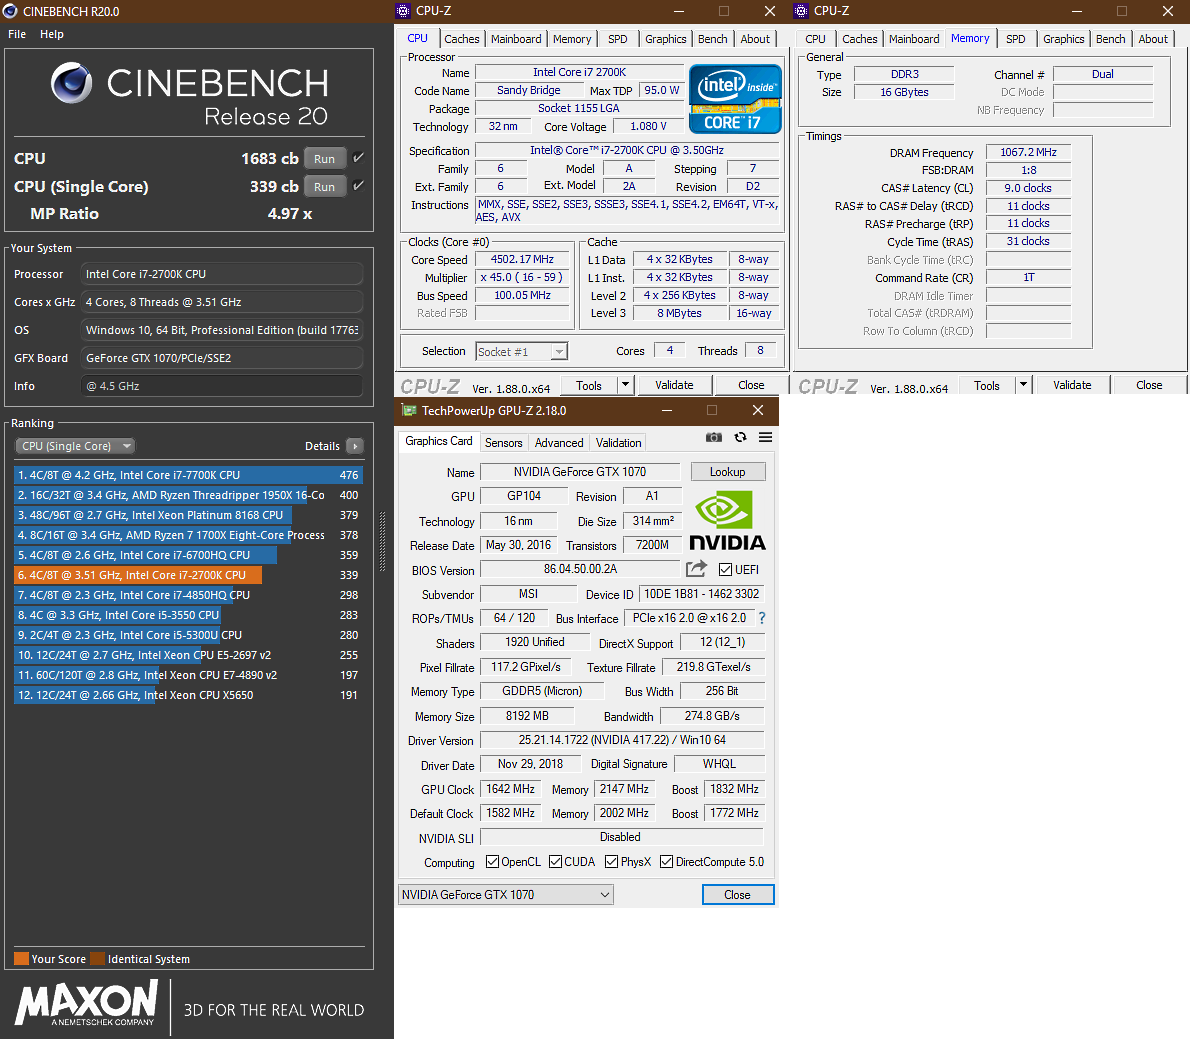
Task: Click the Intel Core i7 logo badge
Action: [x=735, y=99]
